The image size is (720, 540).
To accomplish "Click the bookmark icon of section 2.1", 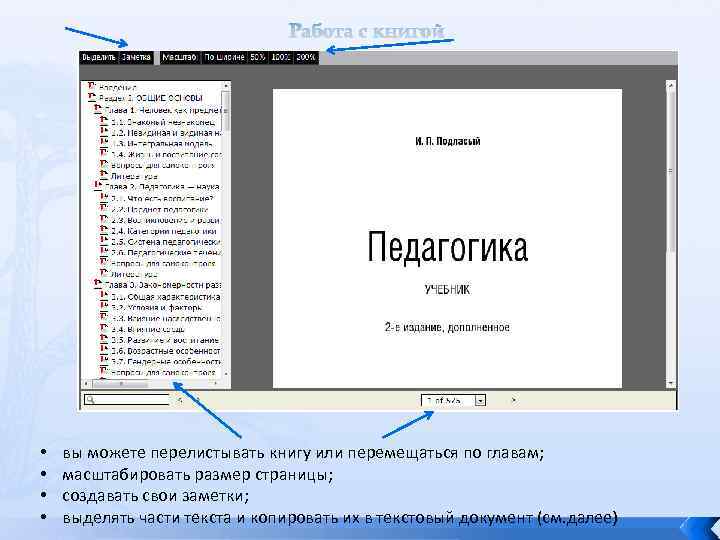I will pyautogui.click(x=104, y=197).
